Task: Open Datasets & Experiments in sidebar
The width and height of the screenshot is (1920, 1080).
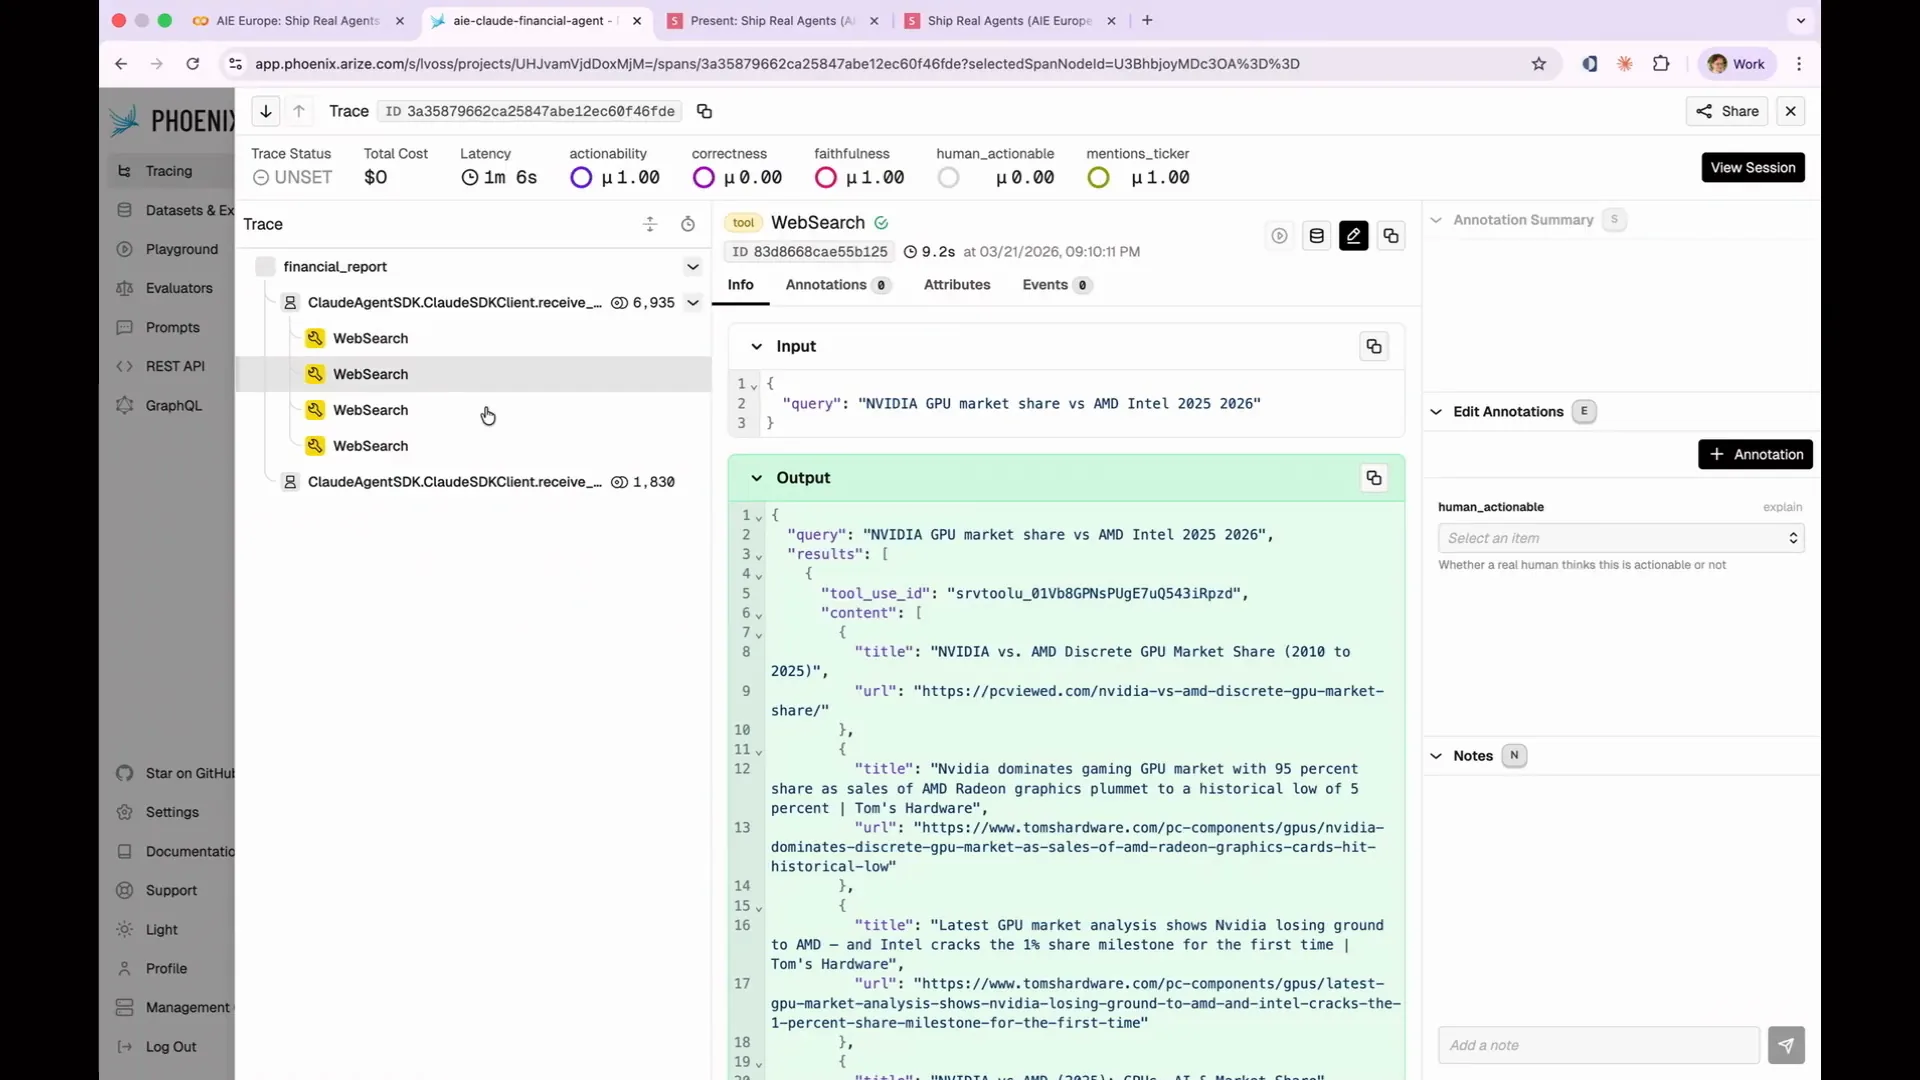Action: pyautogui.click(x=172, y=210)
